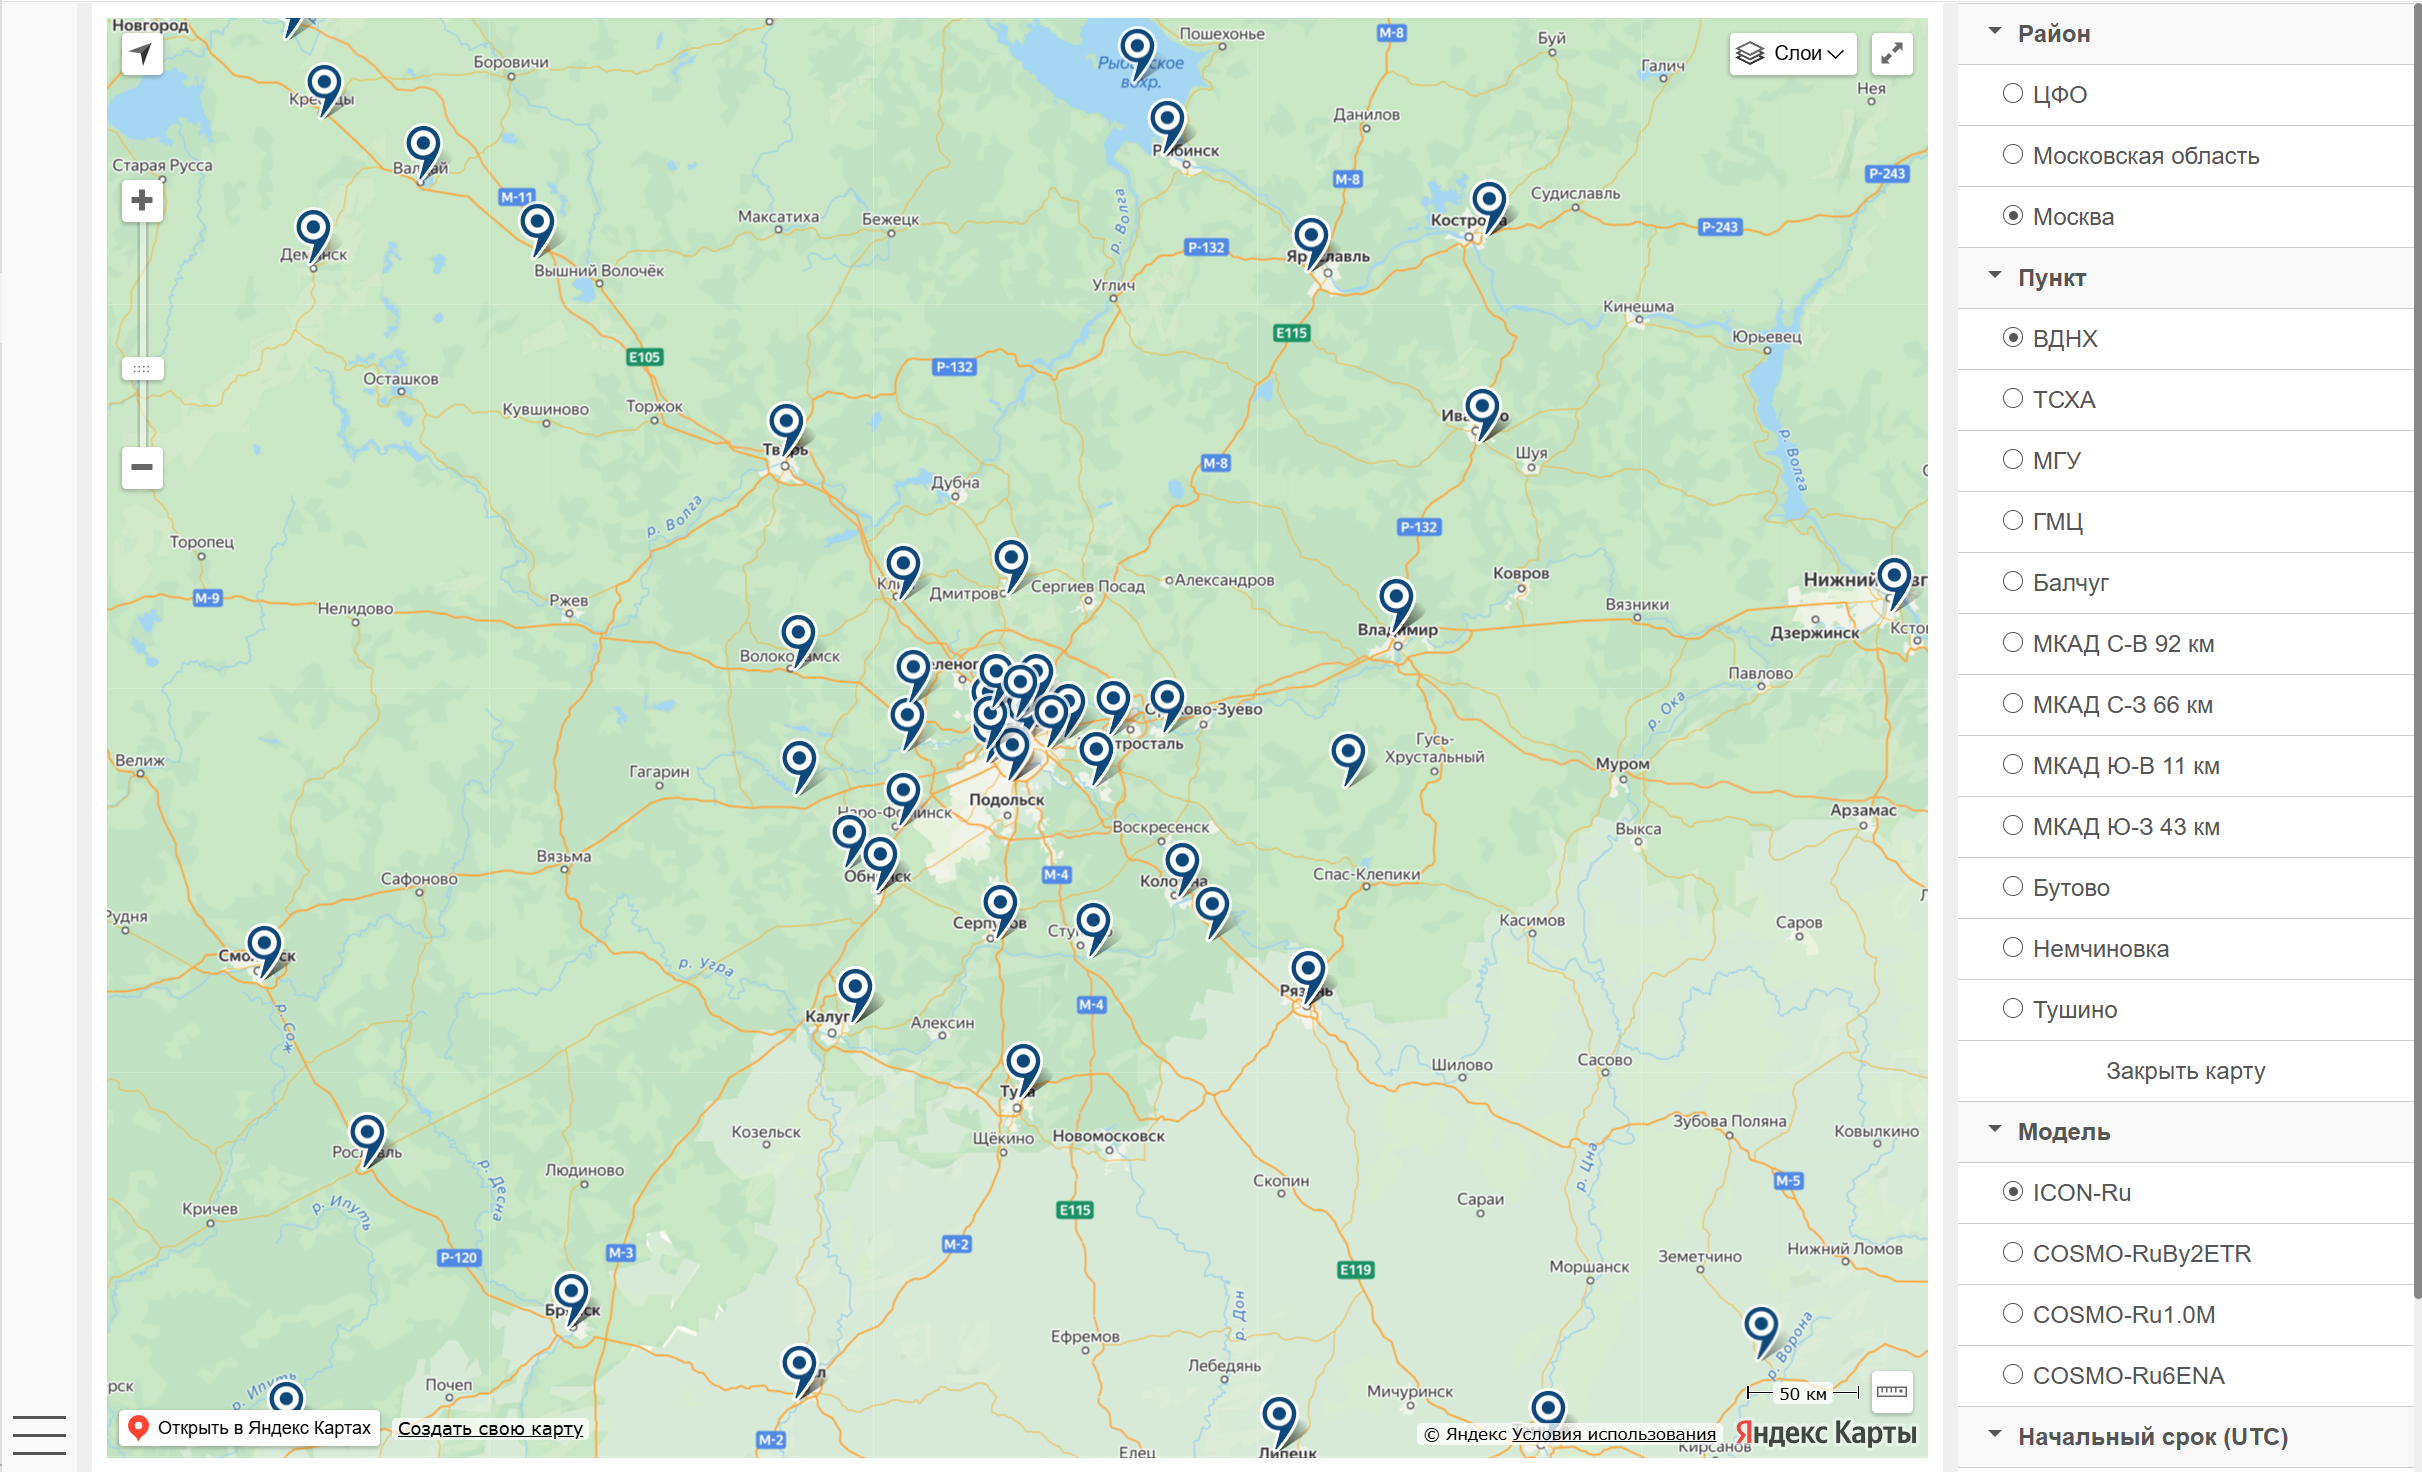
Task: Zoom out with the minus button
Action: [x=142, y=467]
